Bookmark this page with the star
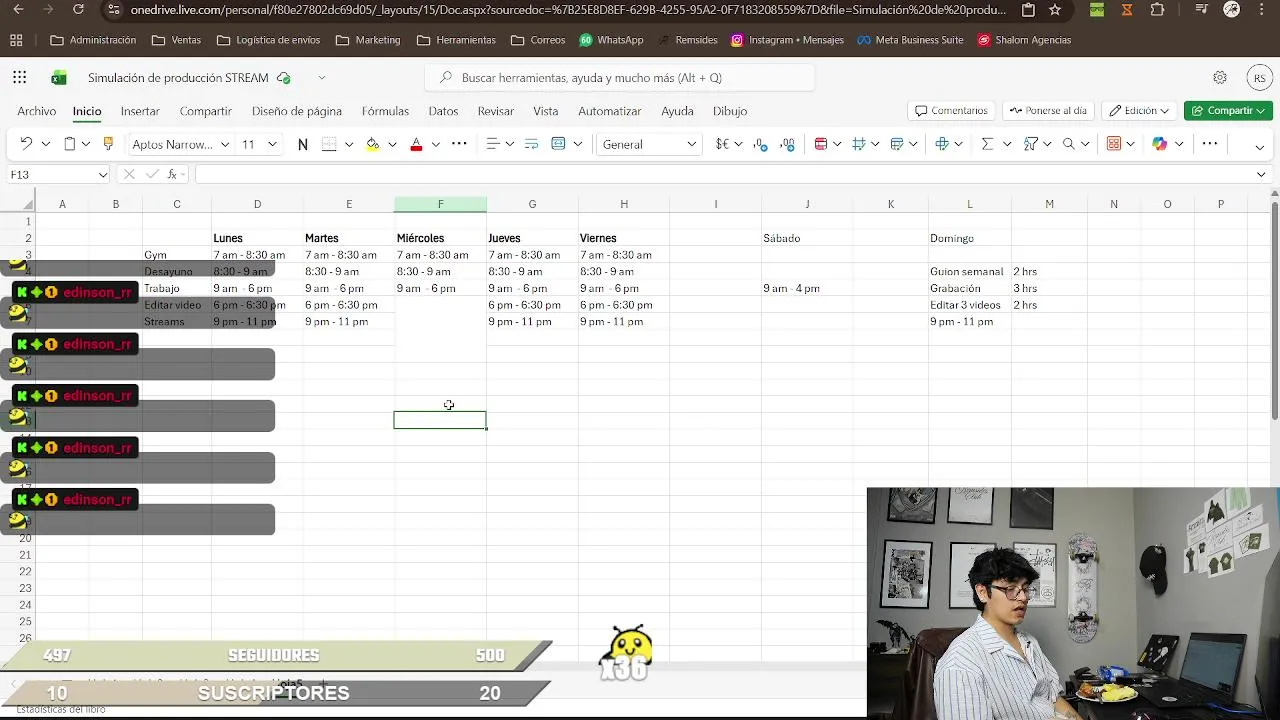The width and height of the screenshot is (1280, 720). [x=1055, y=10]
